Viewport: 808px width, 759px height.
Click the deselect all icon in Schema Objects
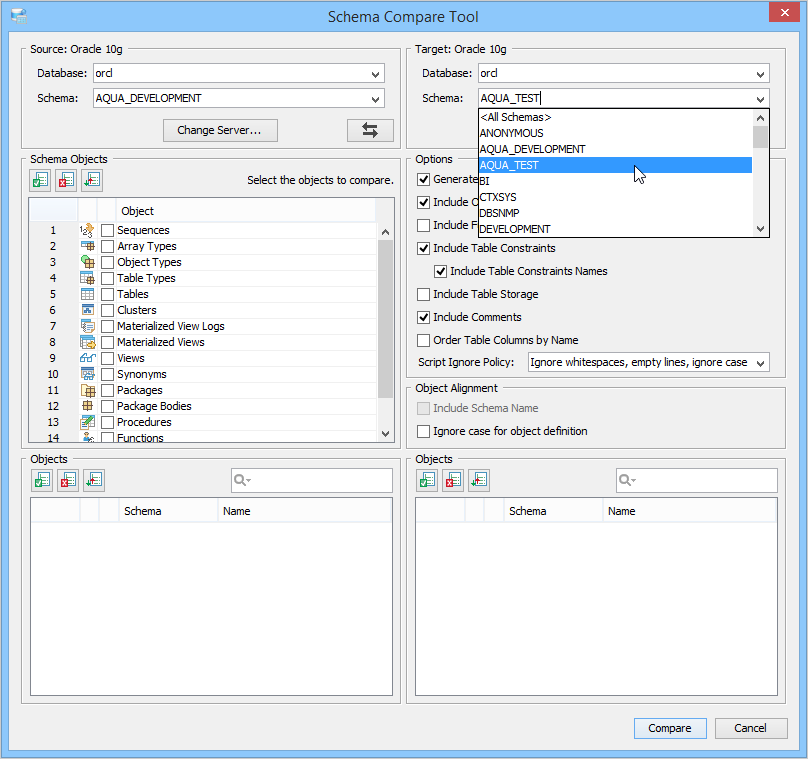tap(66, 180)
